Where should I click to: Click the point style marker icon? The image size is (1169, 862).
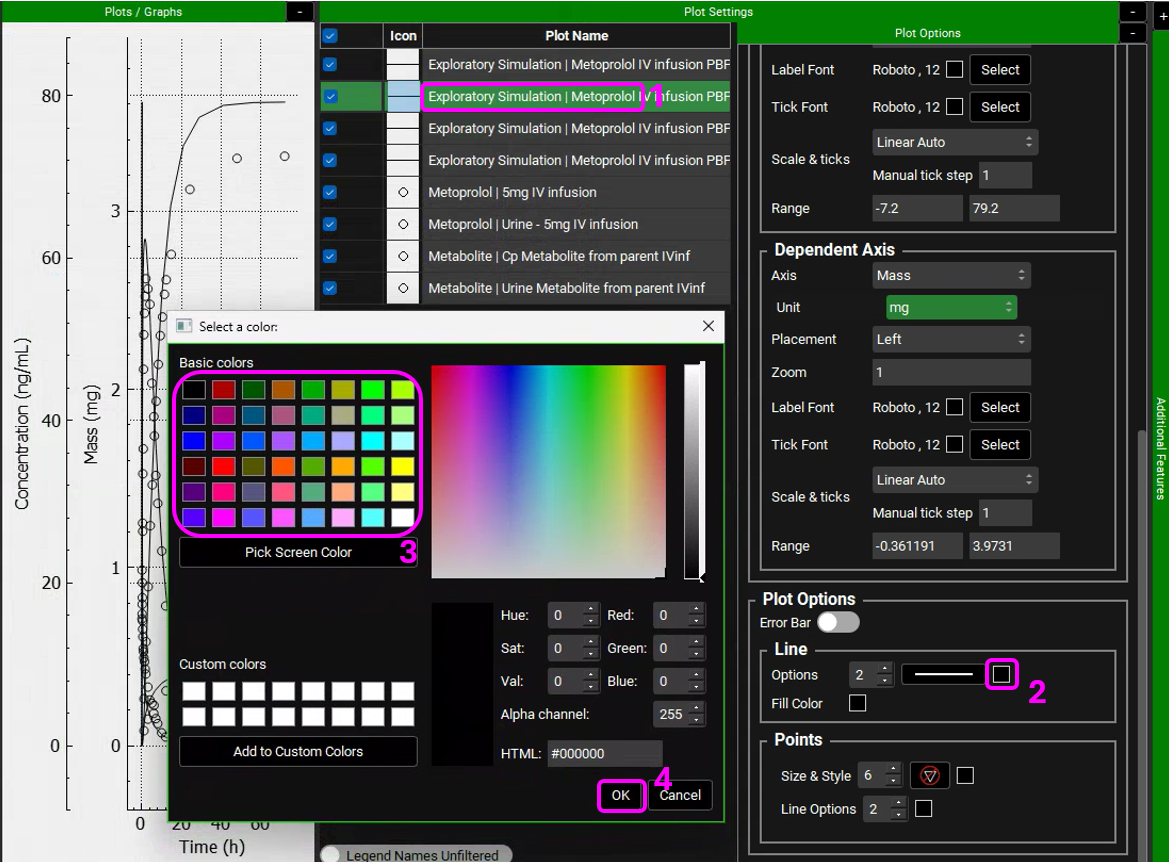pyautogui.click(x=929, y=775)
